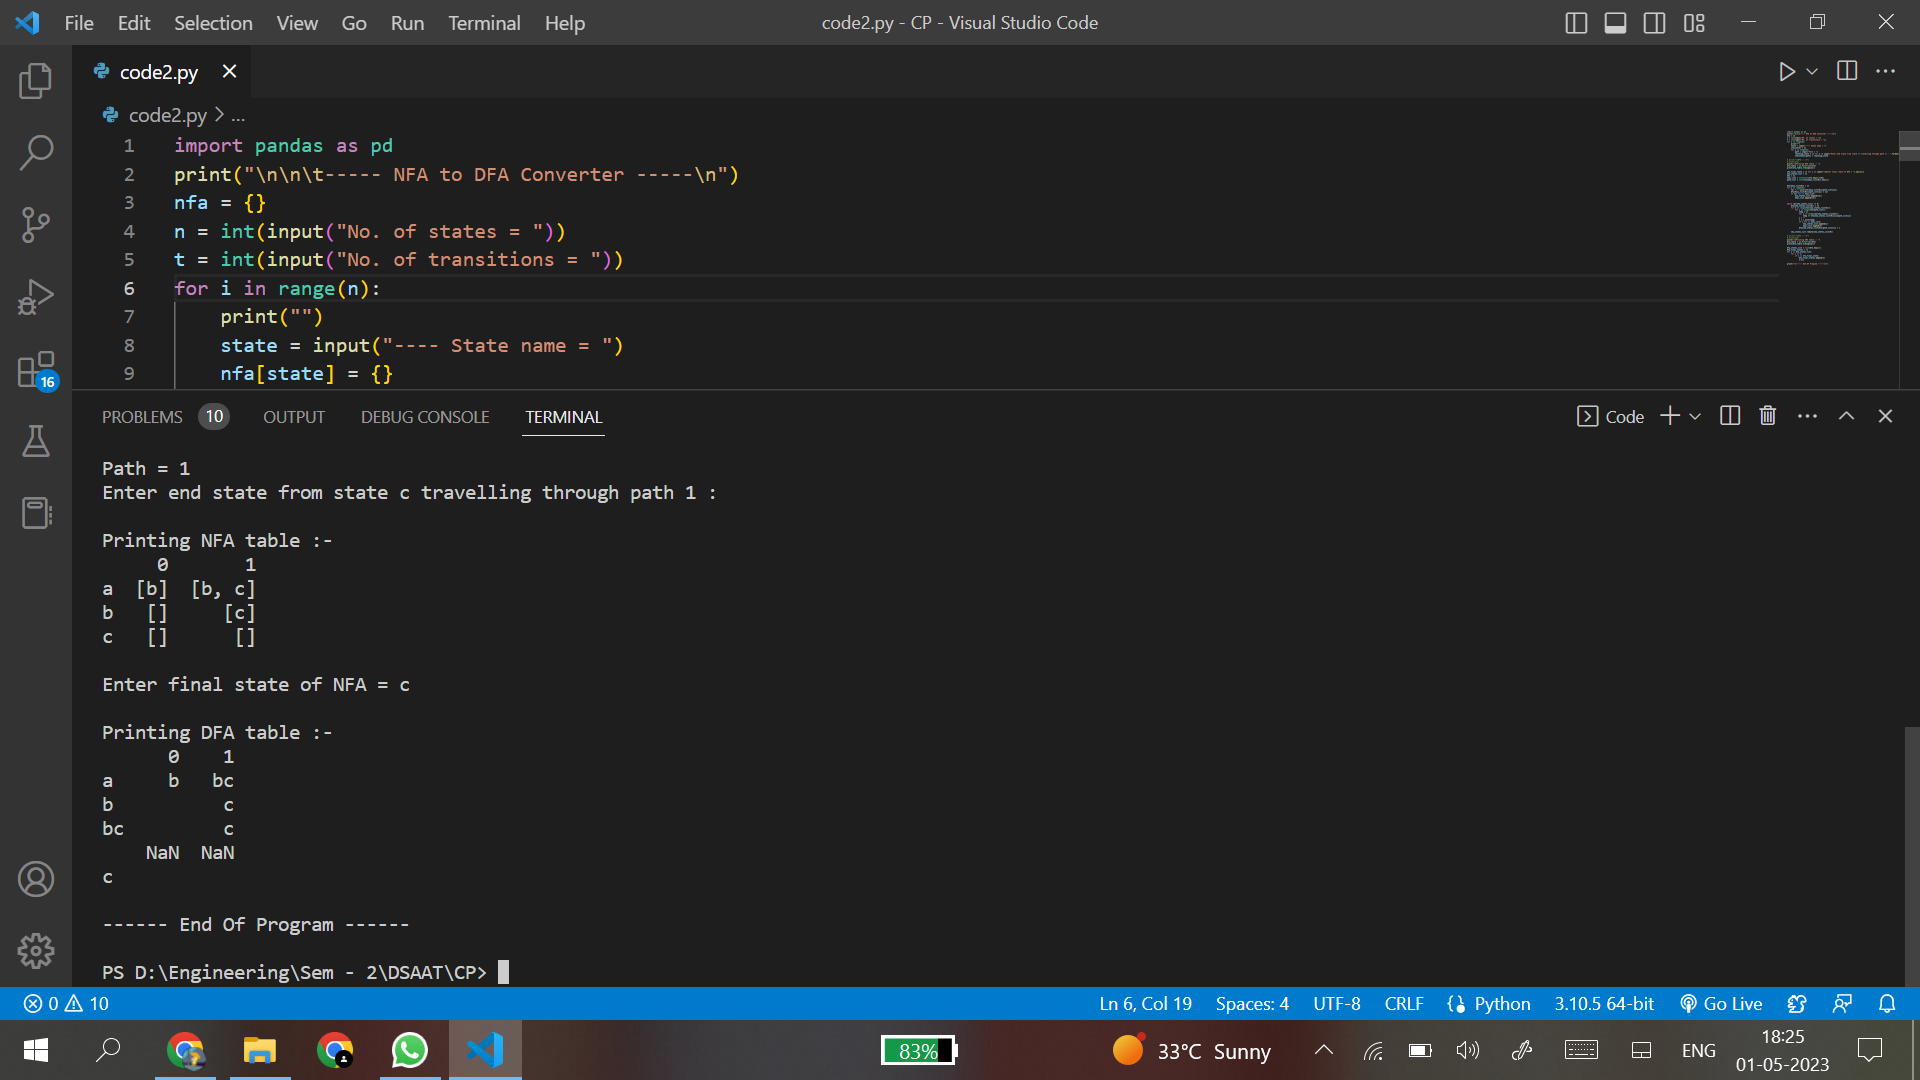This screenshot has height=1080, width=1920.
Task: Open the Terminal menu
Action: 484,22
